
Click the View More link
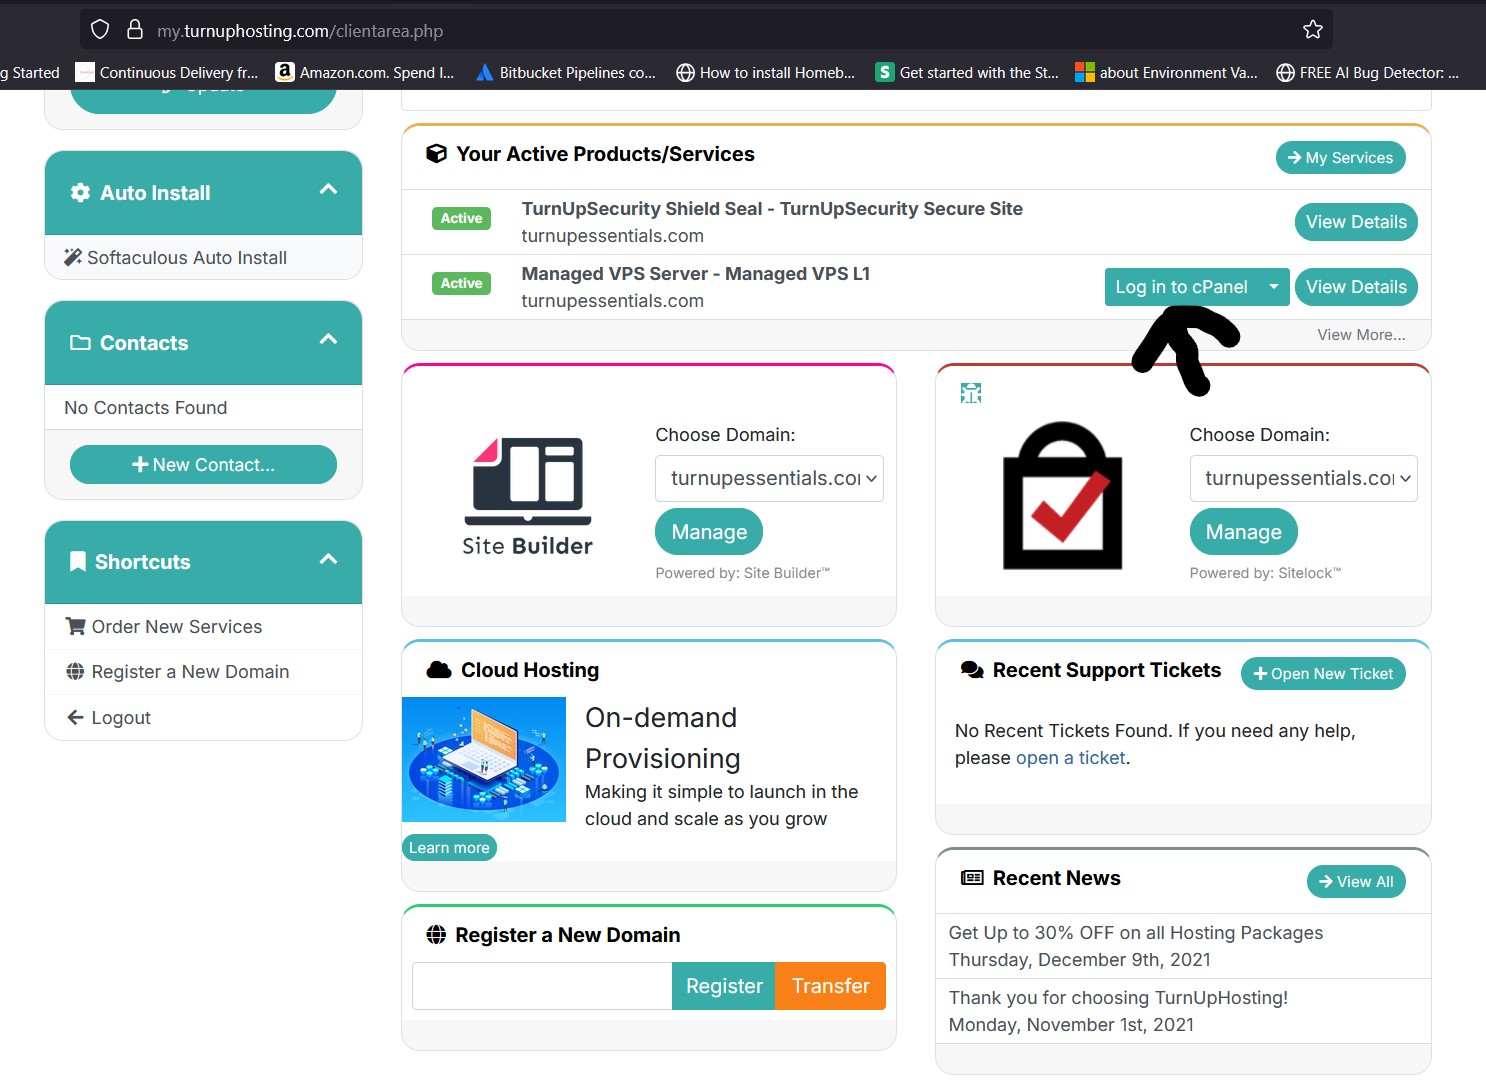pos(1361,335)
